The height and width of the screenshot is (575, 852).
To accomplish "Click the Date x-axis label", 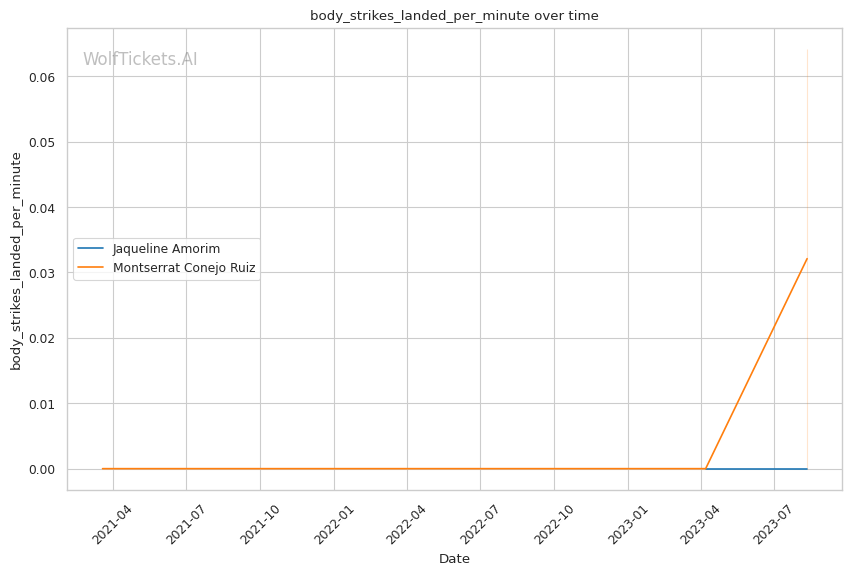I will [x=454, y=559].
